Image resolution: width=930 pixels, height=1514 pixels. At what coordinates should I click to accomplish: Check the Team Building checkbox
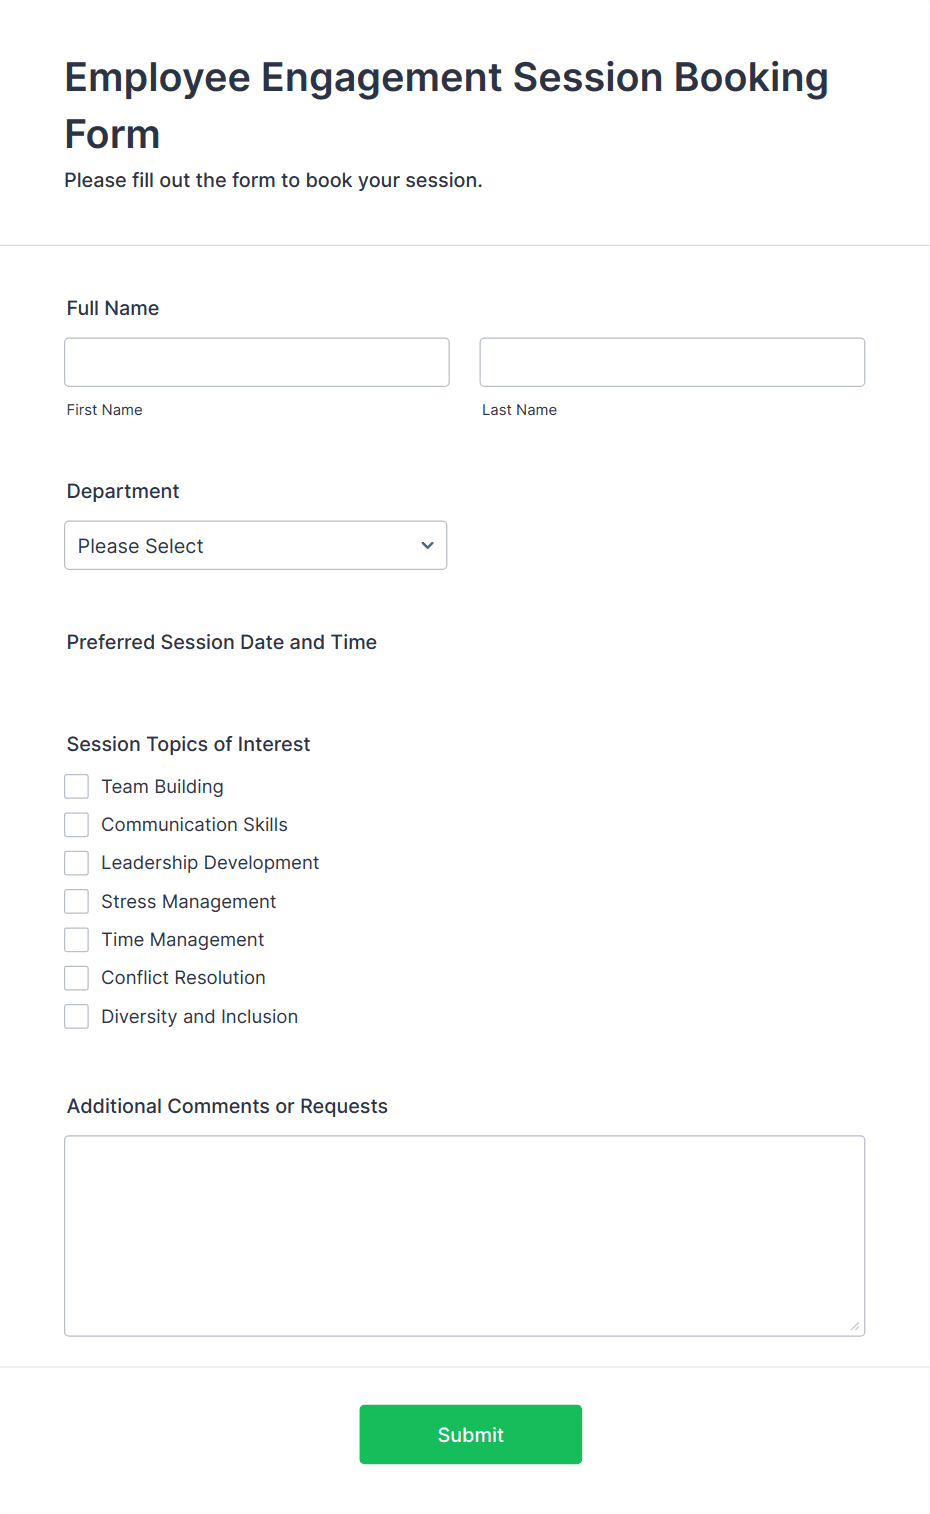coord(77,787)
